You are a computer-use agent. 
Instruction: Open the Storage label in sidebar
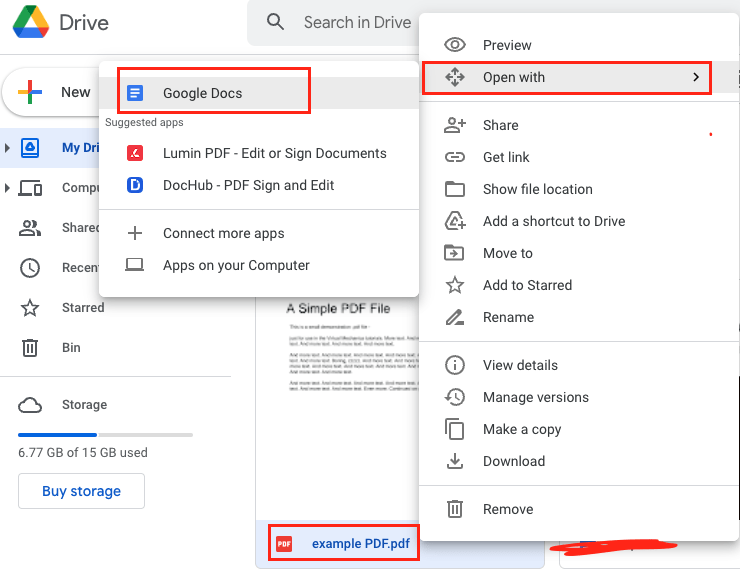pyautogui.click(x=84, y=405)
